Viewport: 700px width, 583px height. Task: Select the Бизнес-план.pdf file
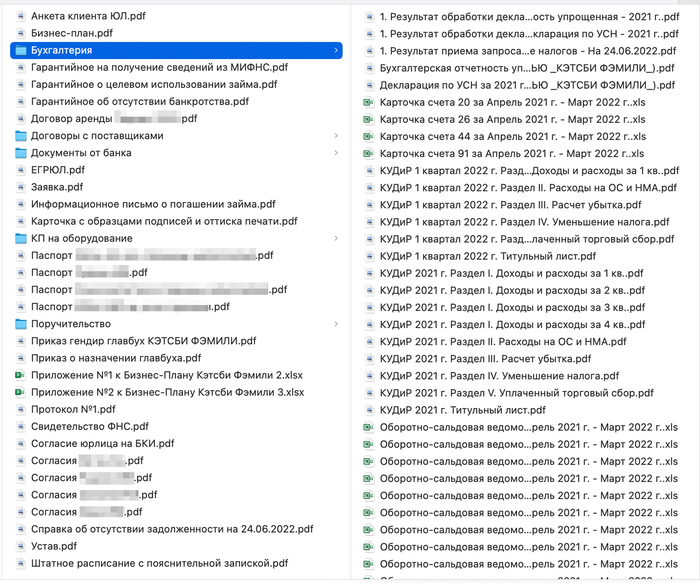[72, 33]
